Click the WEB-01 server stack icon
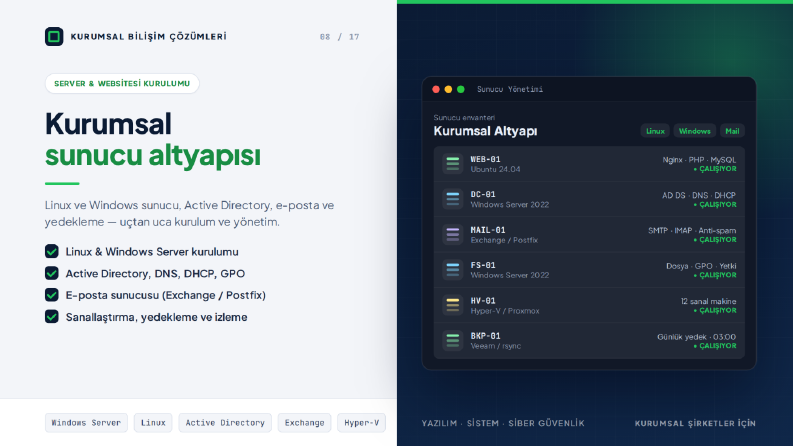 coord(453,164)
